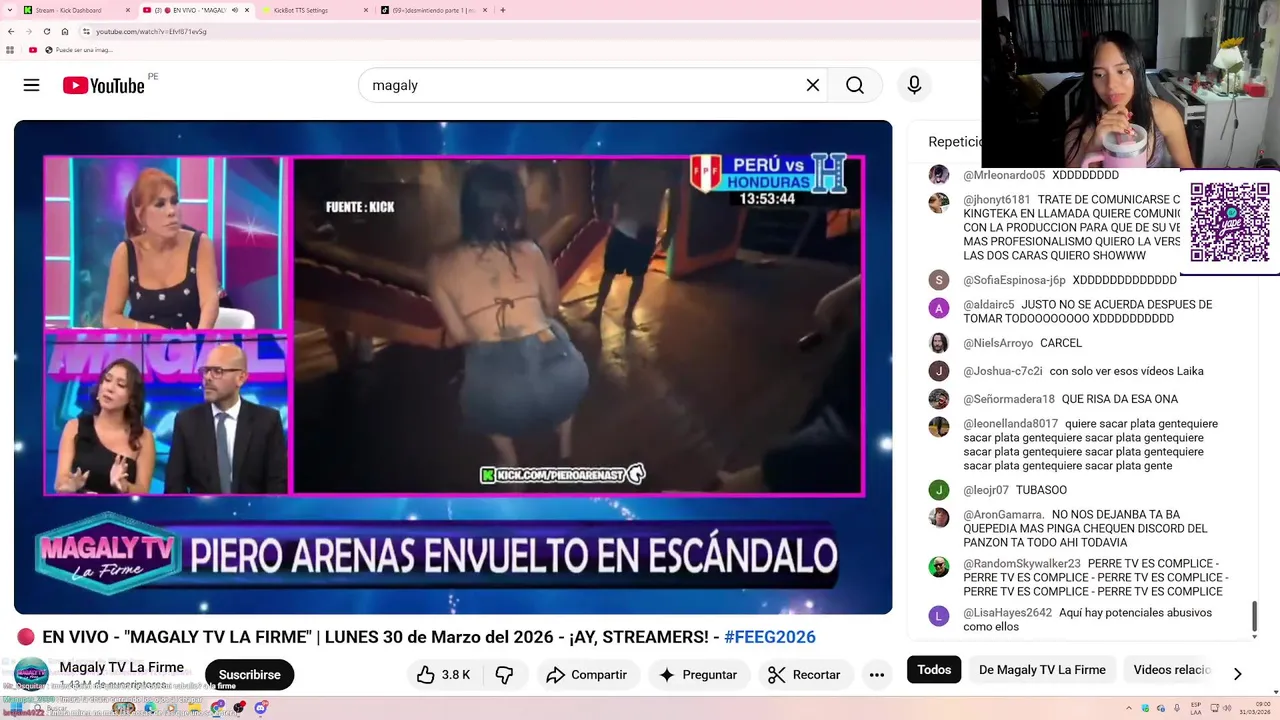Click @AronGamarra. chat username
The image size is (1280, 720).
[1003, 515]
